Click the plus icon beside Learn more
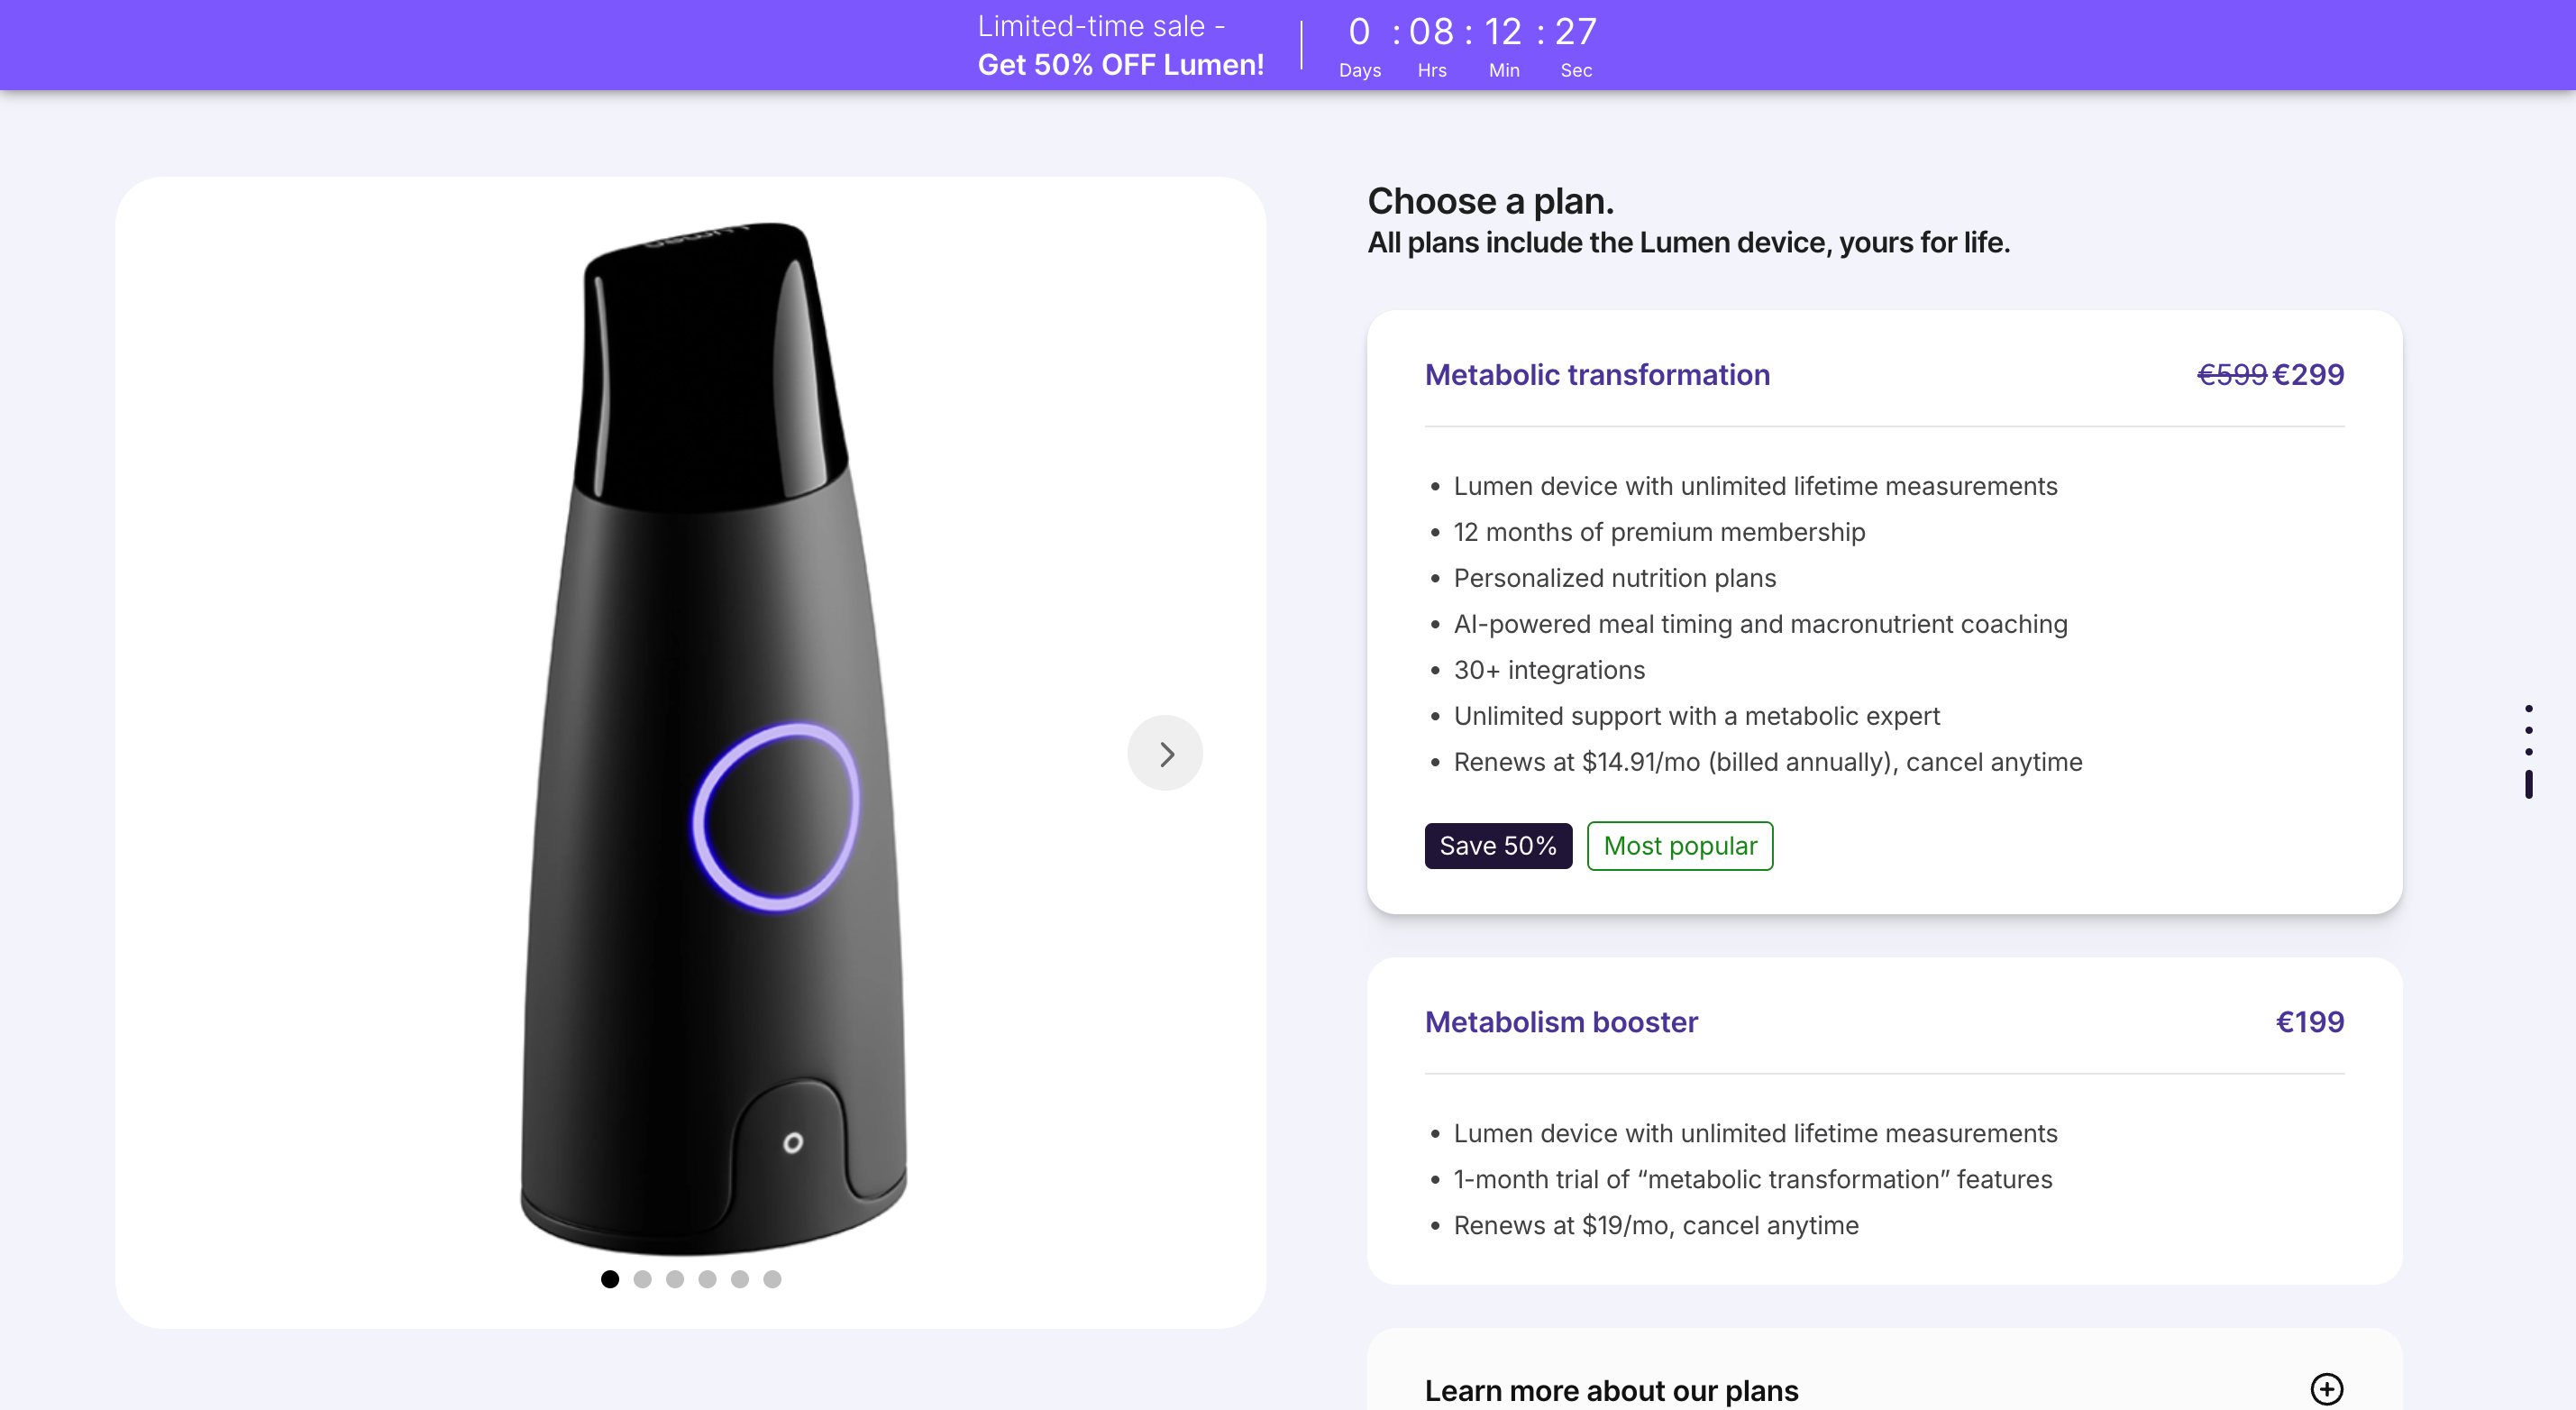2576x1410 pixels. [2326, 1388]
